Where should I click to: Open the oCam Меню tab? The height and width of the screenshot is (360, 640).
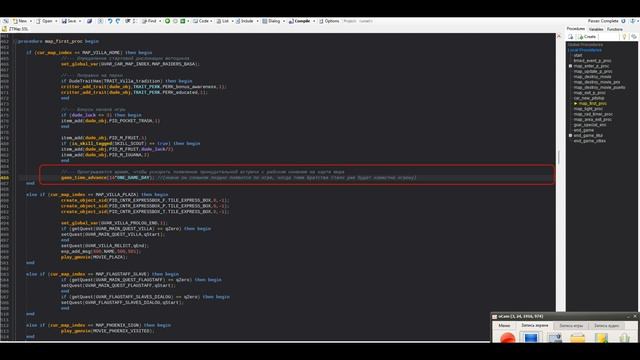504,325
